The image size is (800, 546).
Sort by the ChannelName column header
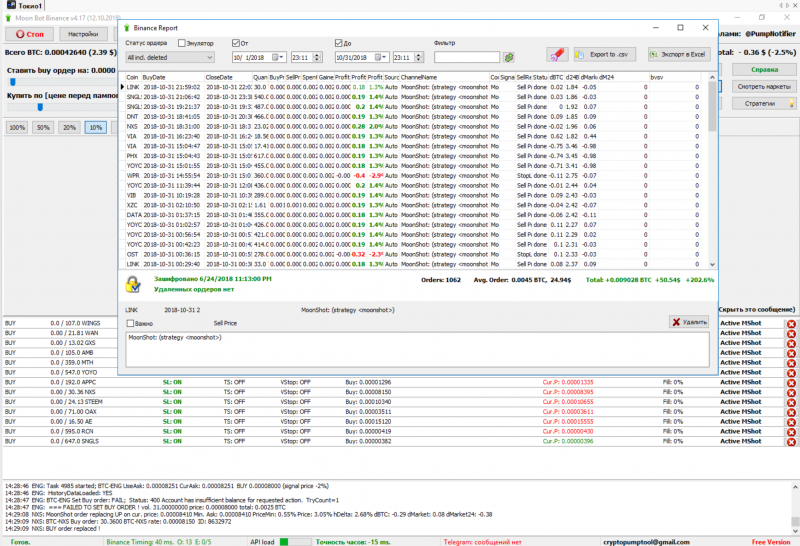444,77
